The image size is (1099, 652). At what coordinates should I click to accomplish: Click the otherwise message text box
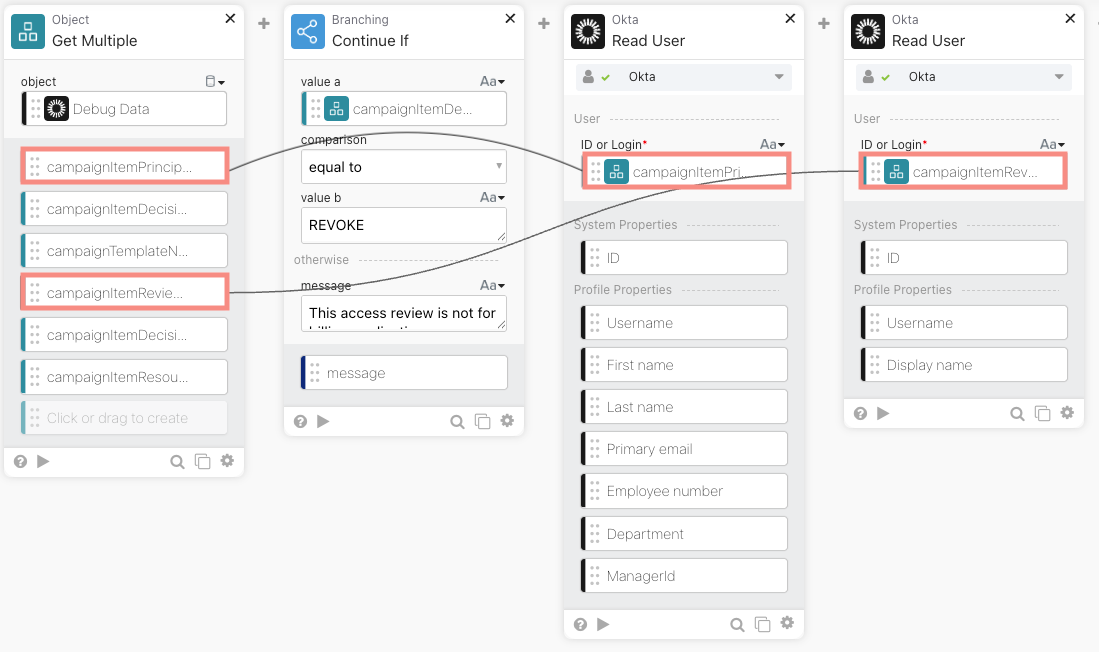click(403, 313)
